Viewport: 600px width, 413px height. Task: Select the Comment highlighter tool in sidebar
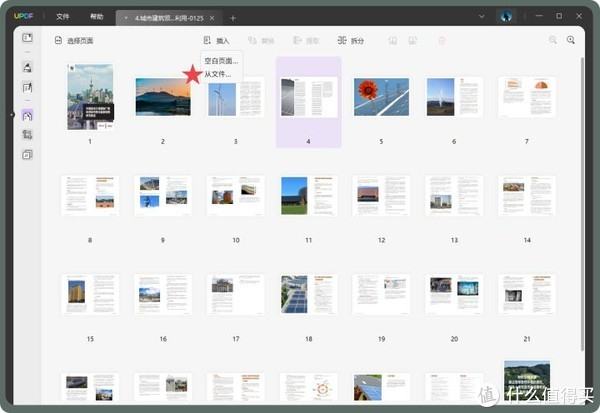[27, 67]
